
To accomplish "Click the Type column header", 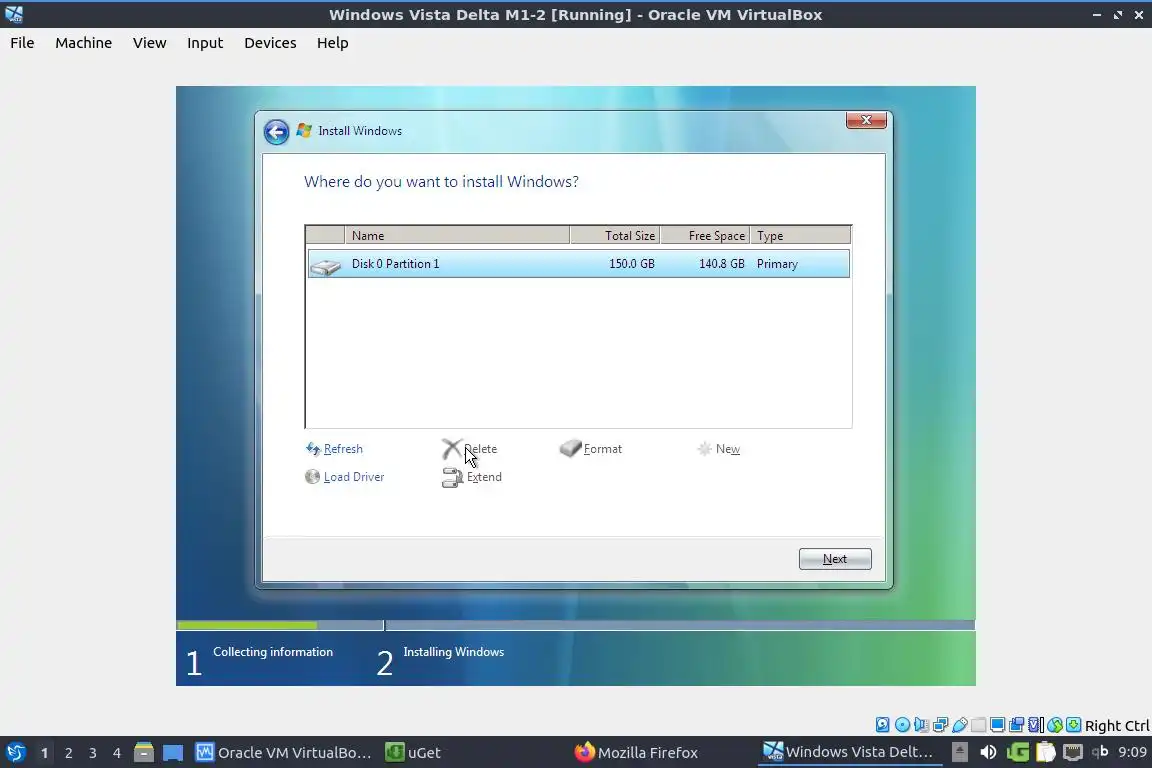I will tap(800, 235).
